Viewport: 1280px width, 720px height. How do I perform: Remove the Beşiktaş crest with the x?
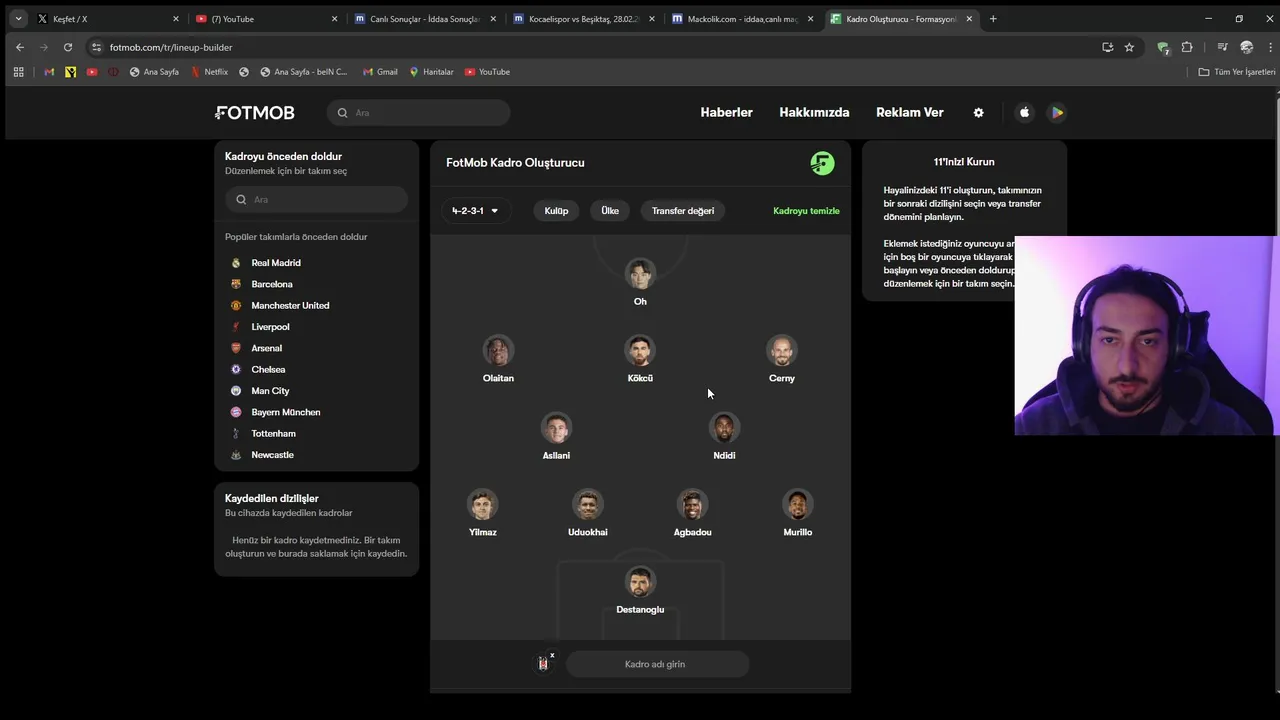click(x=552, y=656)
